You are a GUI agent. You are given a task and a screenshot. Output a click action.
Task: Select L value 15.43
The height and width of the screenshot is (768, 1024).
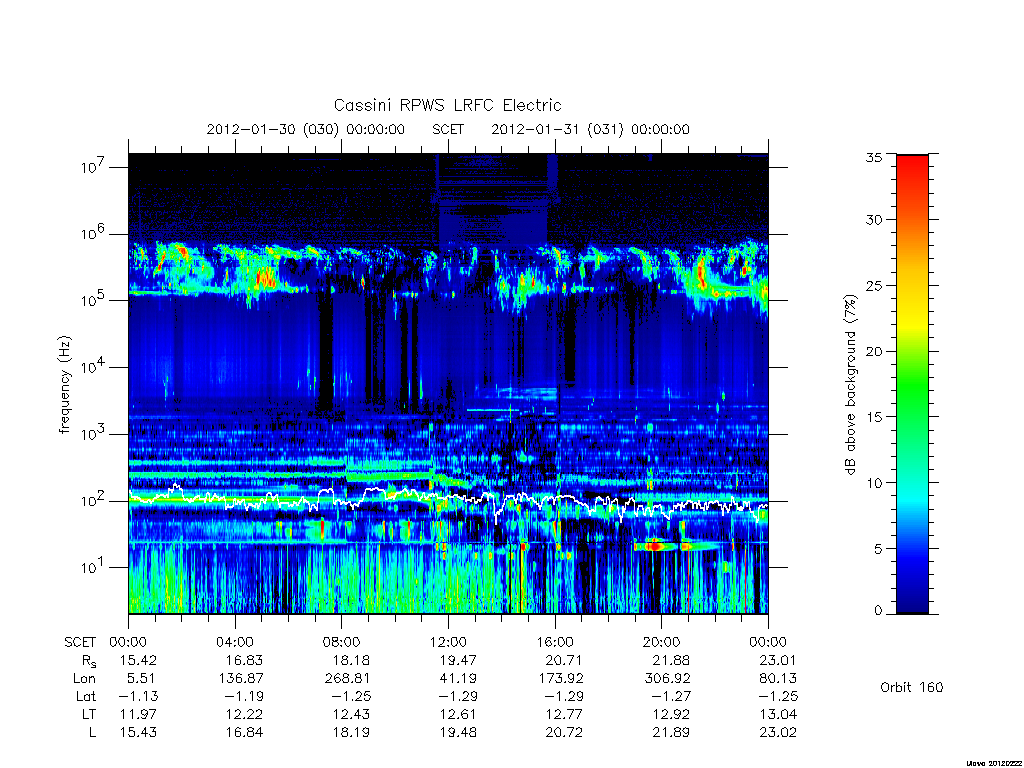(x=138, y=733)
